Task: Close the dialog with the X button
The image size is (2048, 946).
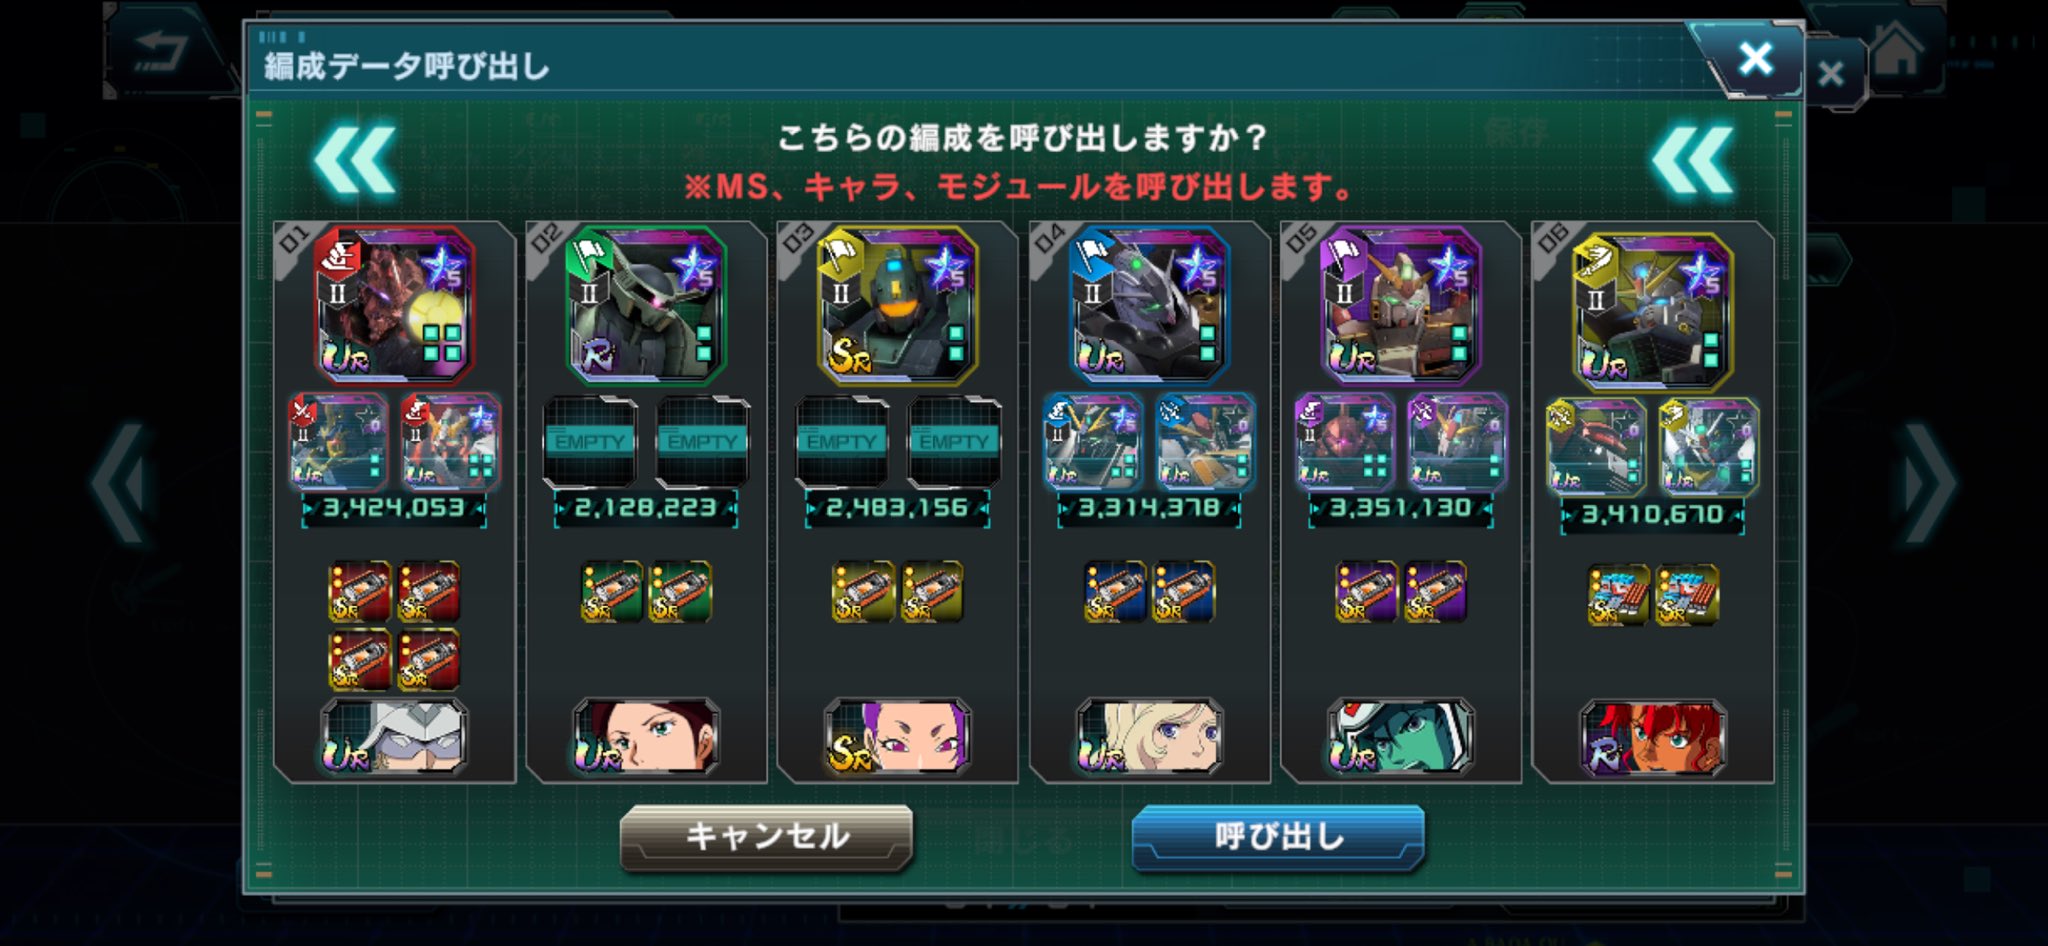Action: 1755,58
